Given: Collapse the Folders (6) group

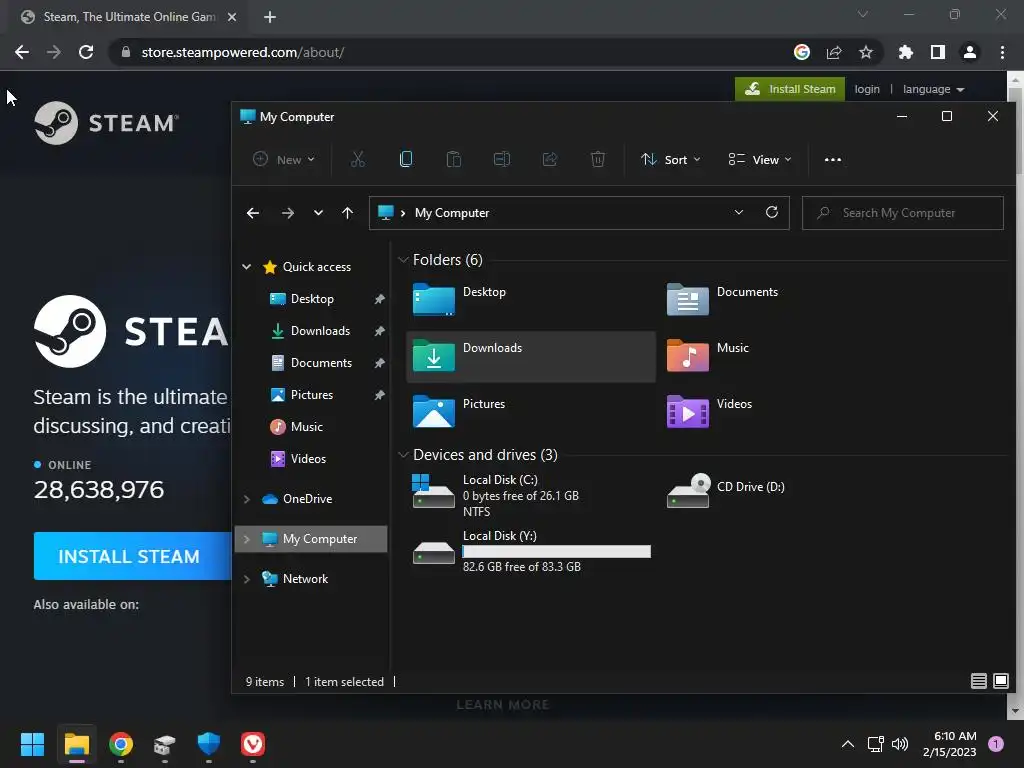Looking at the screenshot, I should (403, 260).
